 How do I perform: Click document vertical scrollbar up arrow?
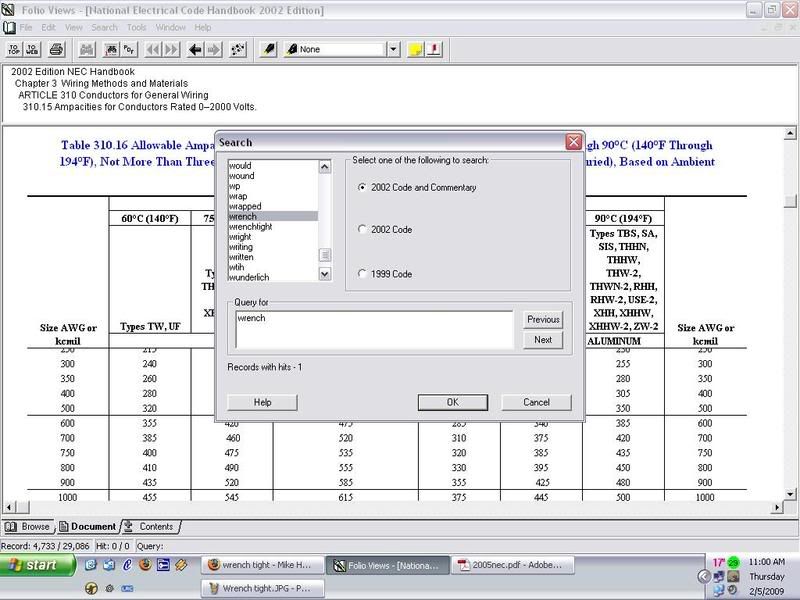[x=790, y=134]
